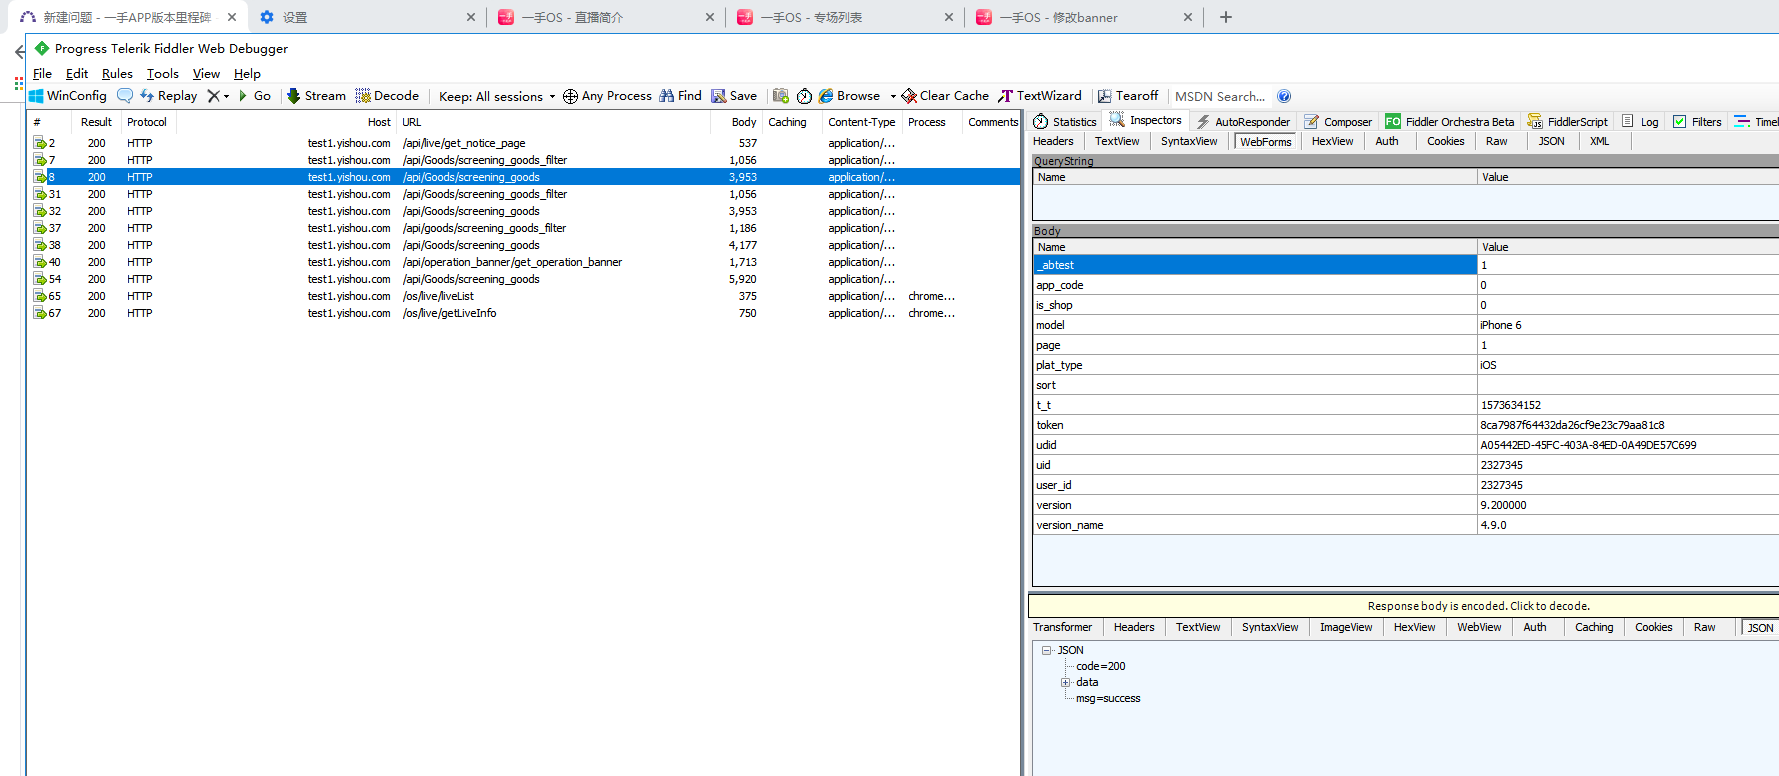Click the camera screenshot icon
The image size is (1779, 776).
coord(781,96)
